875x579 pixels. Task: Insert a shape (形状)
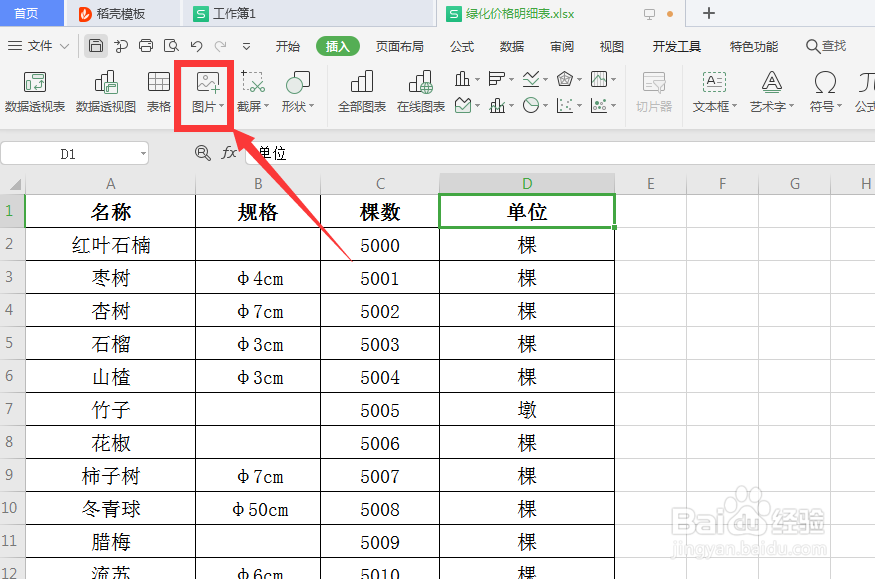297,92
